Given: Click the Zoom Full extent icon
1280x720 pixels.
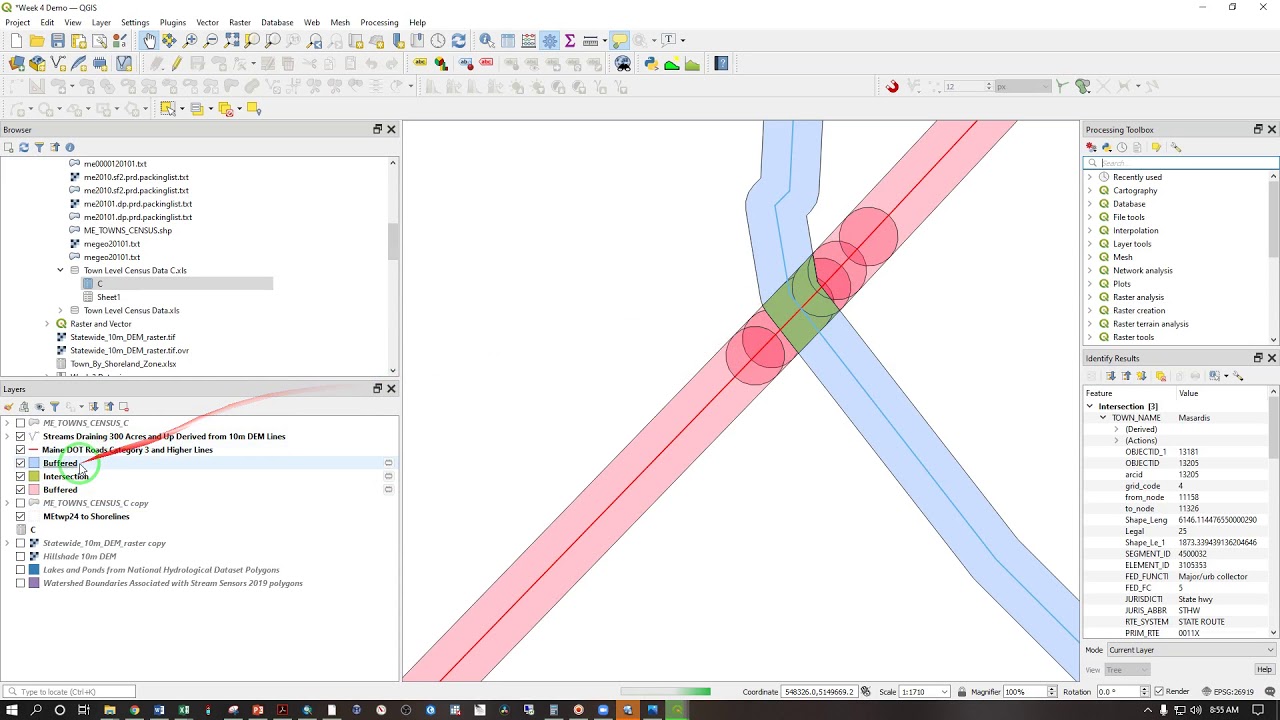Looking at the screenshot, I should 232,41.
